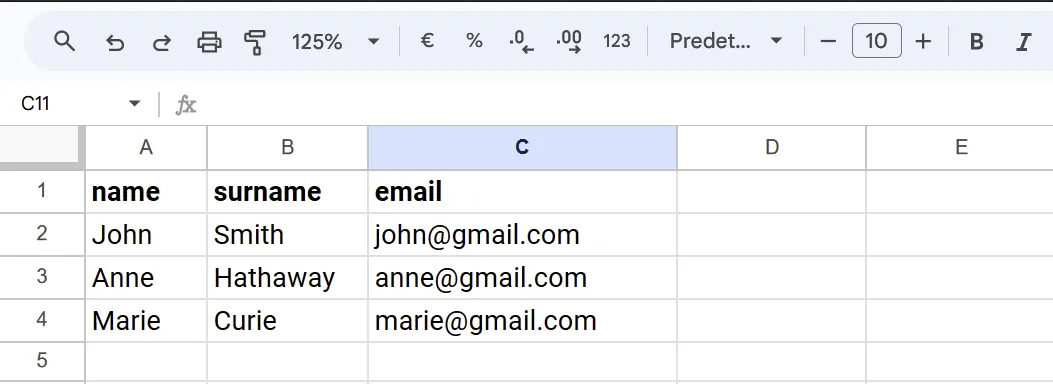Toggle italic formatting
The image size is (1053, 384).
[x=1023, y=42]
